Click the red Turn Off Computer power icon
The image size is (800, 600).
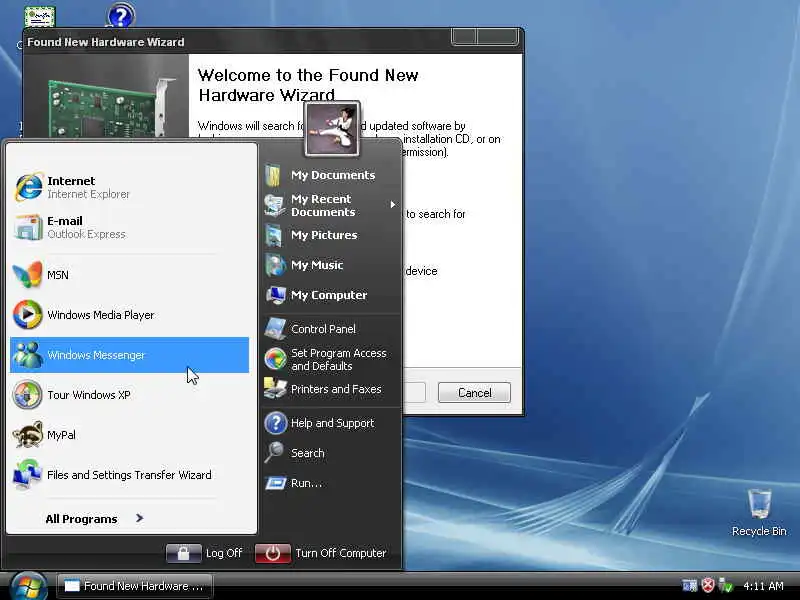point(272,553)
